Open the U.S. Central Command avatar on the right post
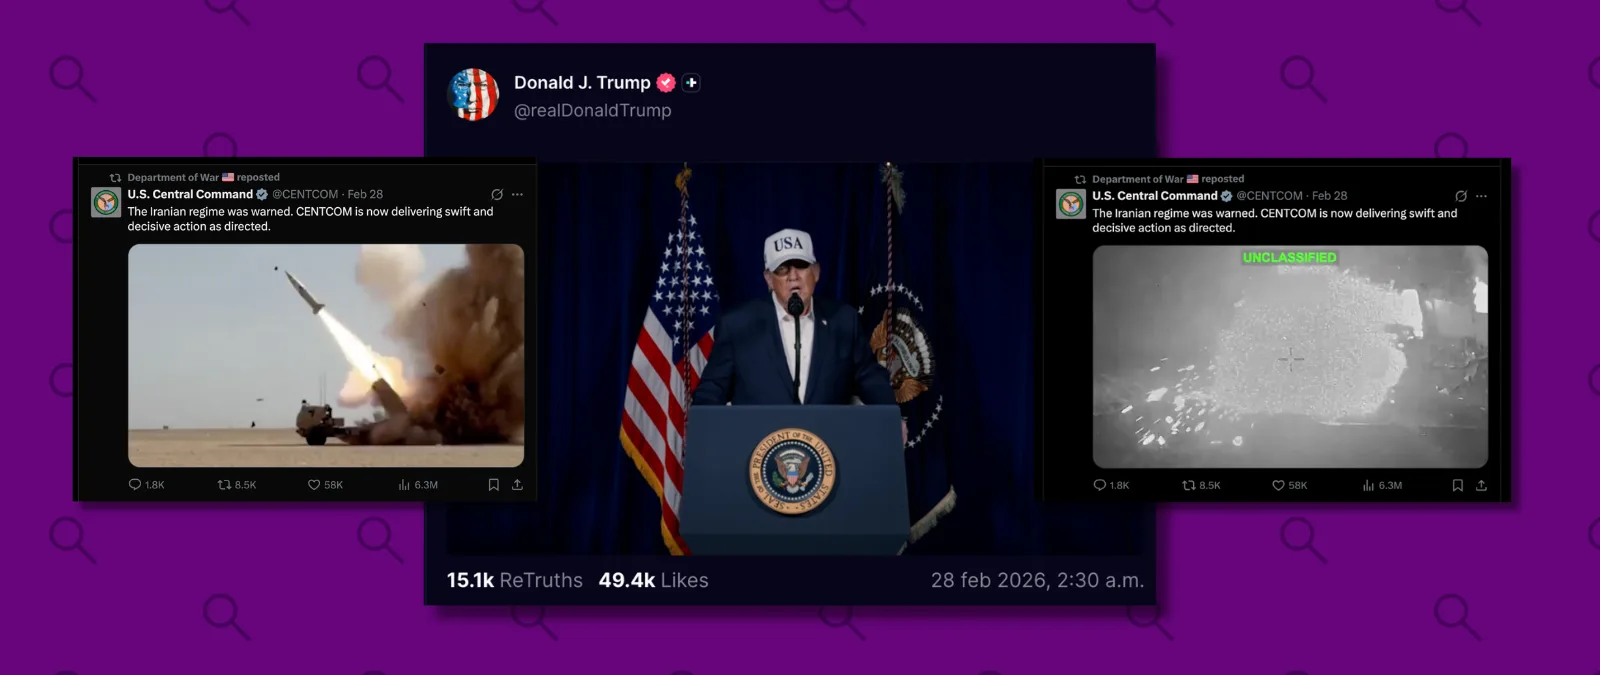 pyautogui.click(x=1071, y=204)
